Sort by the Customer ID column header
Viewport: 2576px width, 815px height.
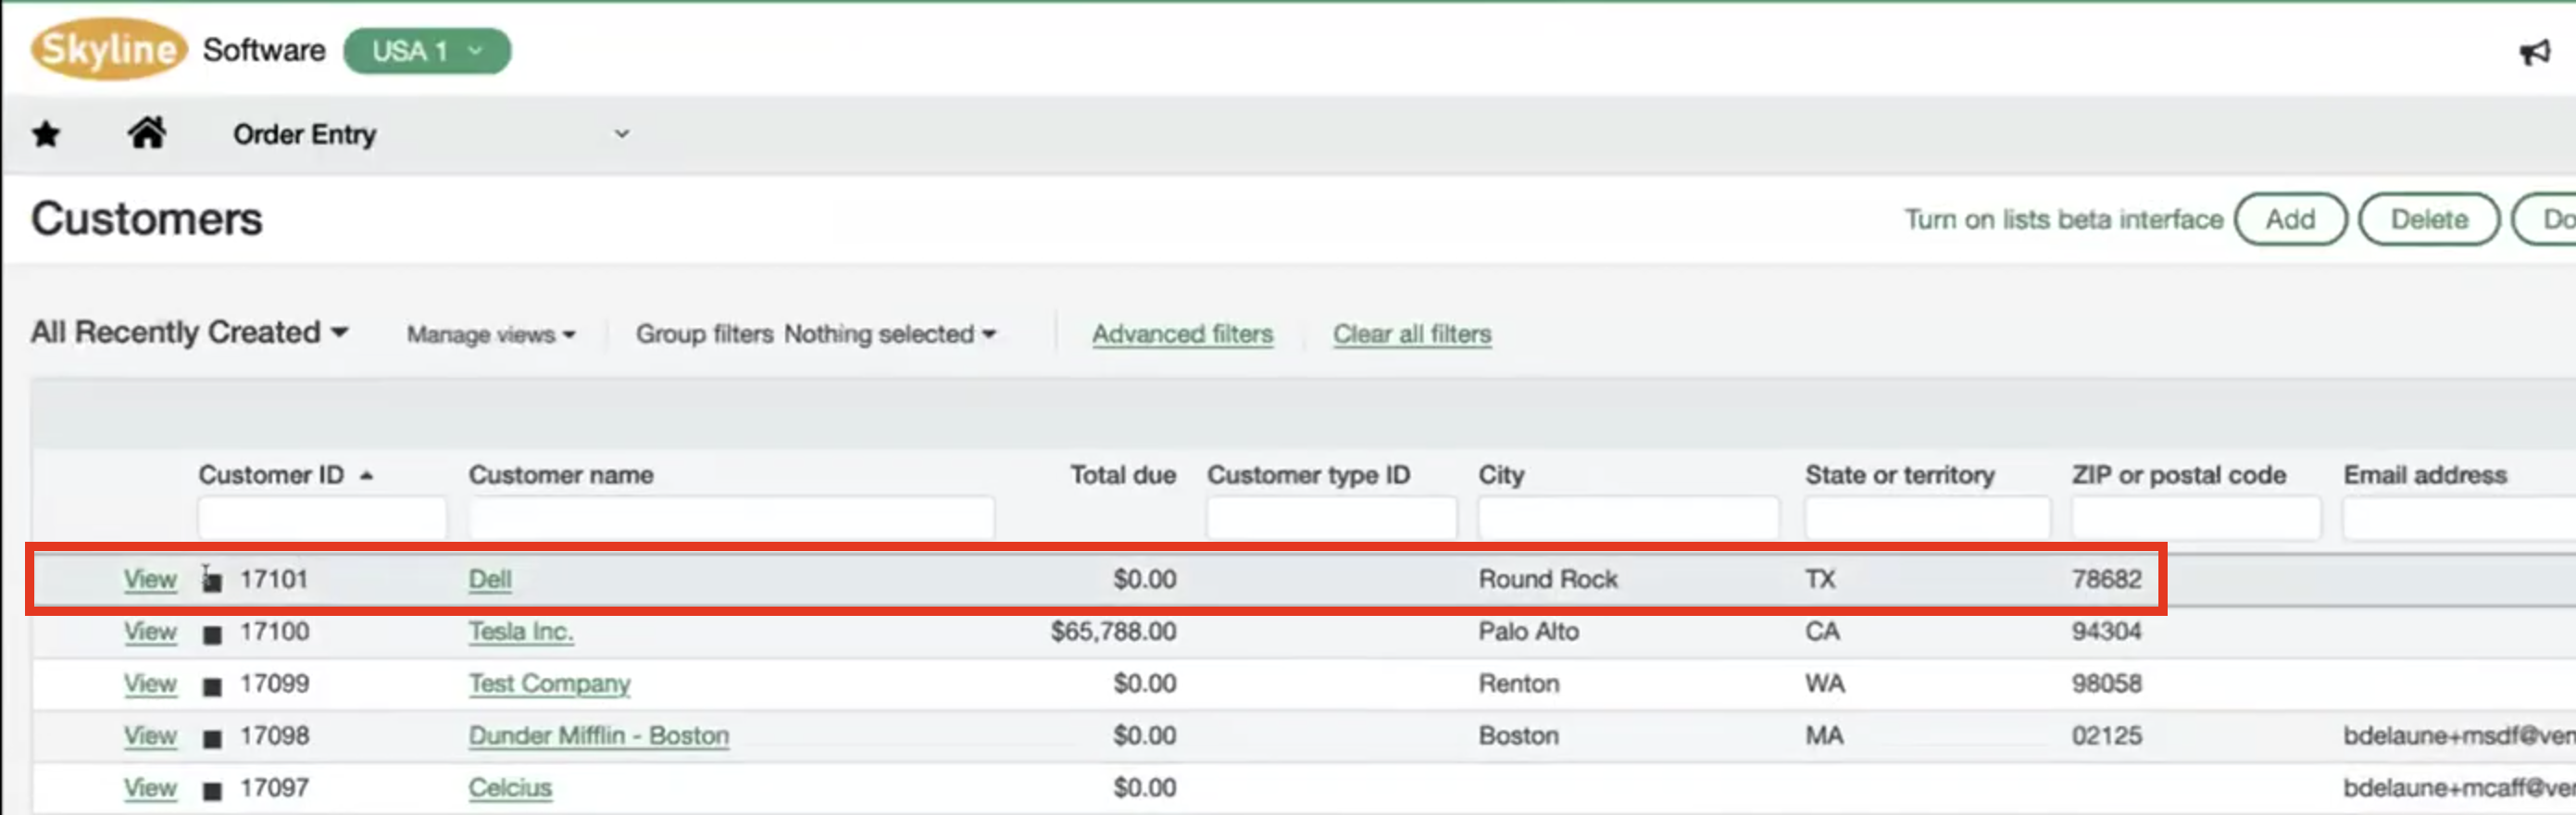(x=285, y=475)
